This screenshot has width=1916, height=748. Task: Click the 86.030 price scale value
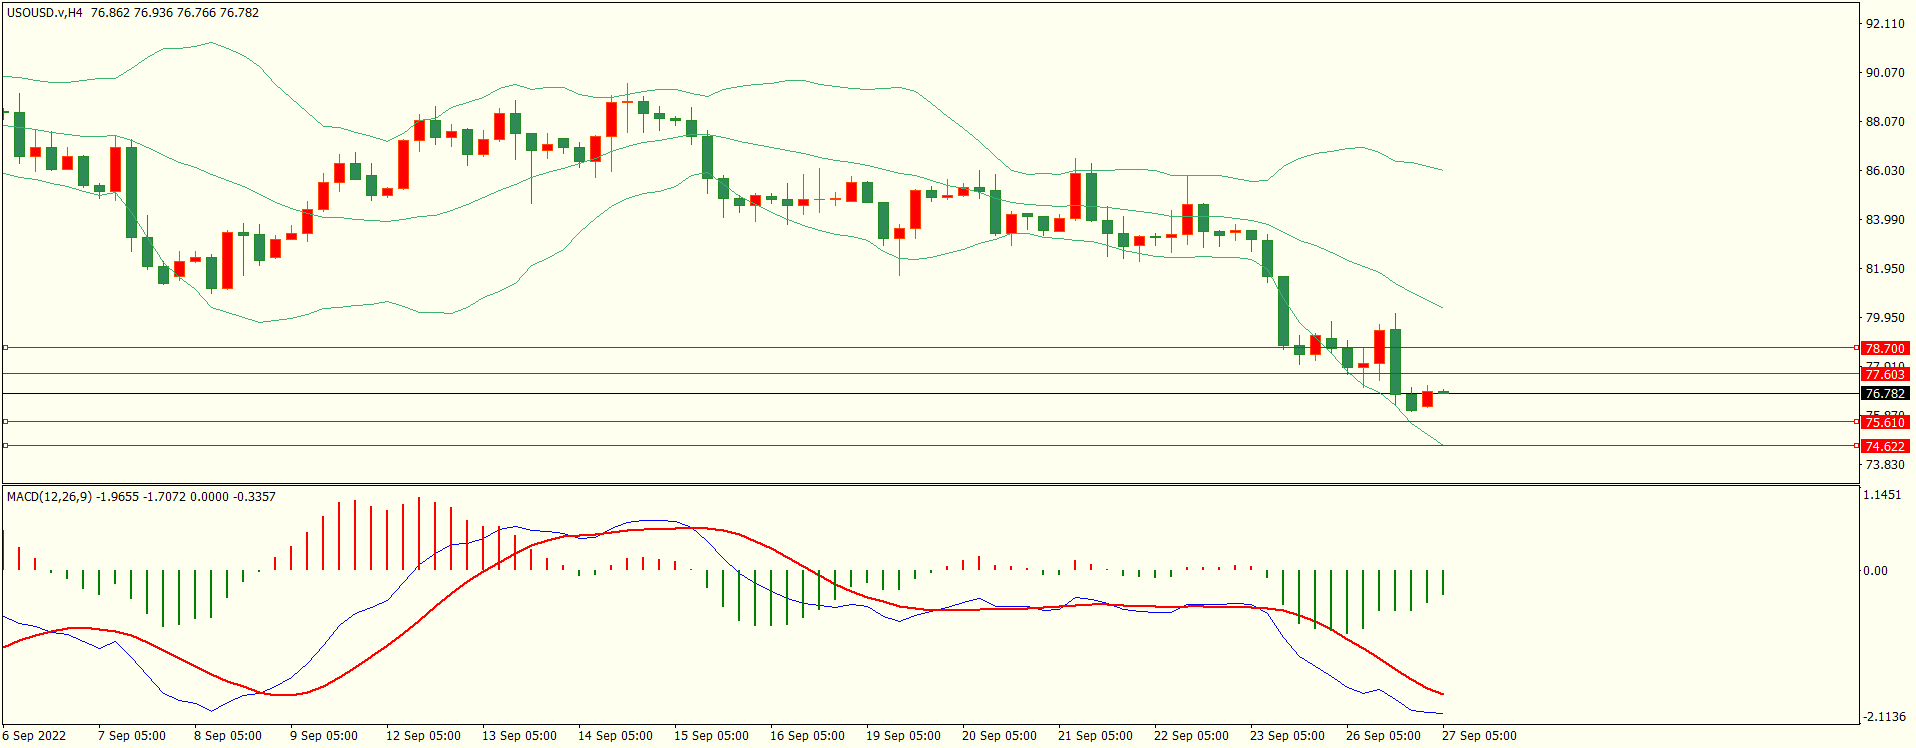pos(1884,171)
